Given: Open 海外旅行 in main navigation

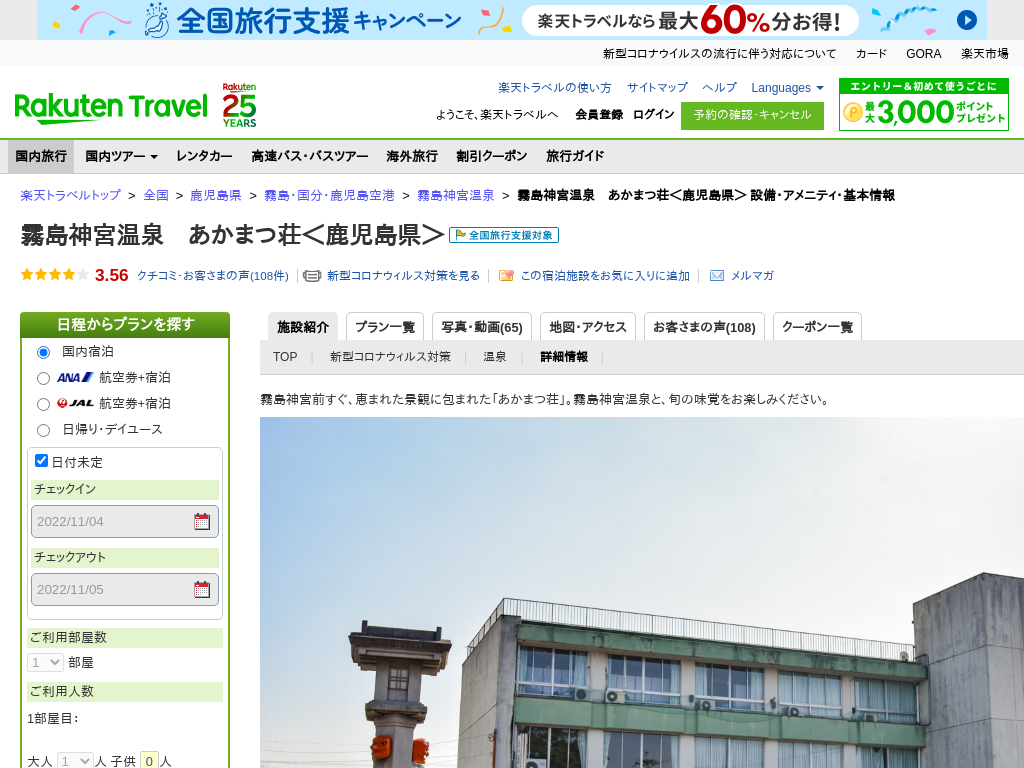Looking at the screenshot, I should [412, 156].
